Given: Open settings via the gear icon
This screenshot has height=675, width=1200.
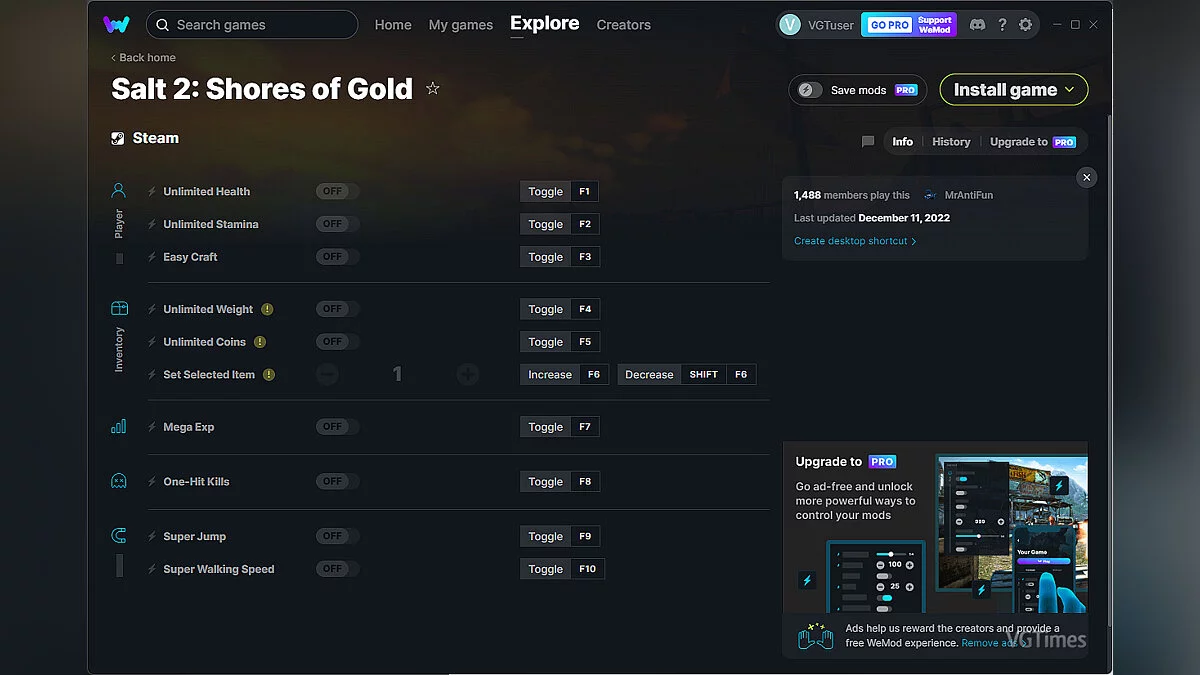Looking at the screenshot, I should click(1026, 24).
